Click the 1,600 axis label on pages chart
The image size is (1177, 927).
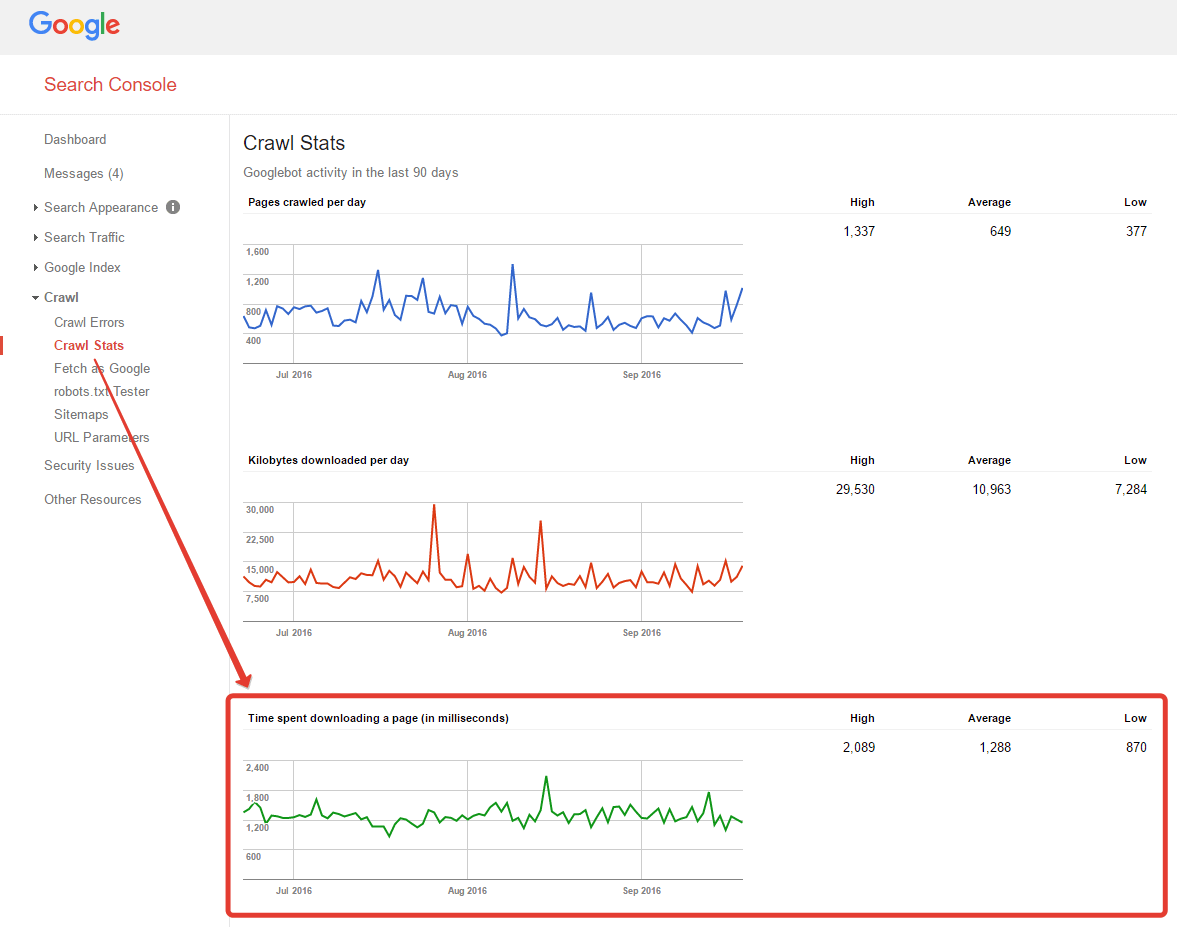point(257,252)
